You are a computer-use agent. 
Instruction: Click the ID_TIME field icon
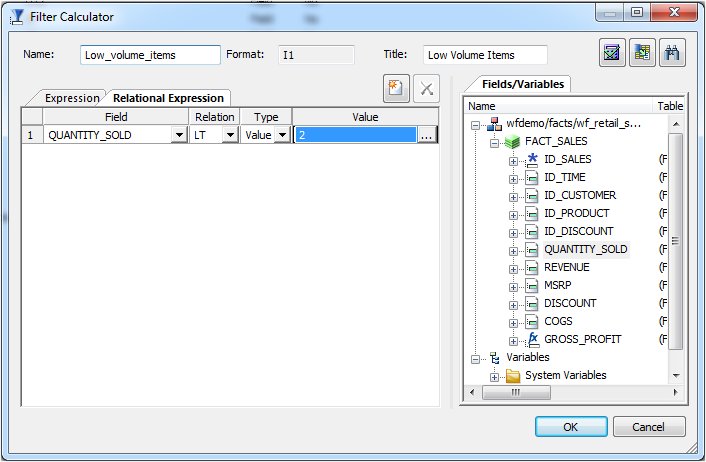pos(532,178)
